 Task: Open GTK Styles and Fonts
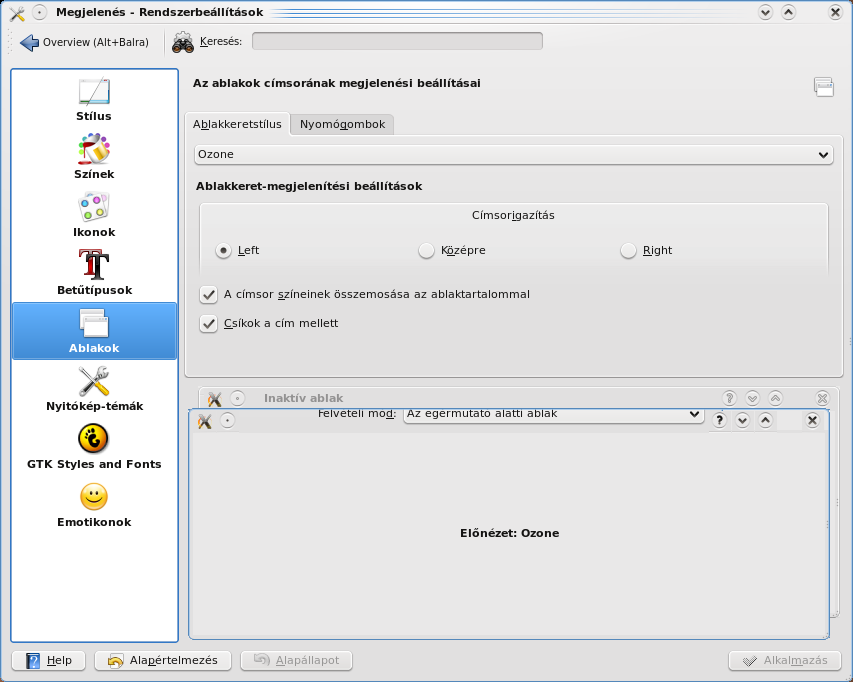click(x=94, y=447)
